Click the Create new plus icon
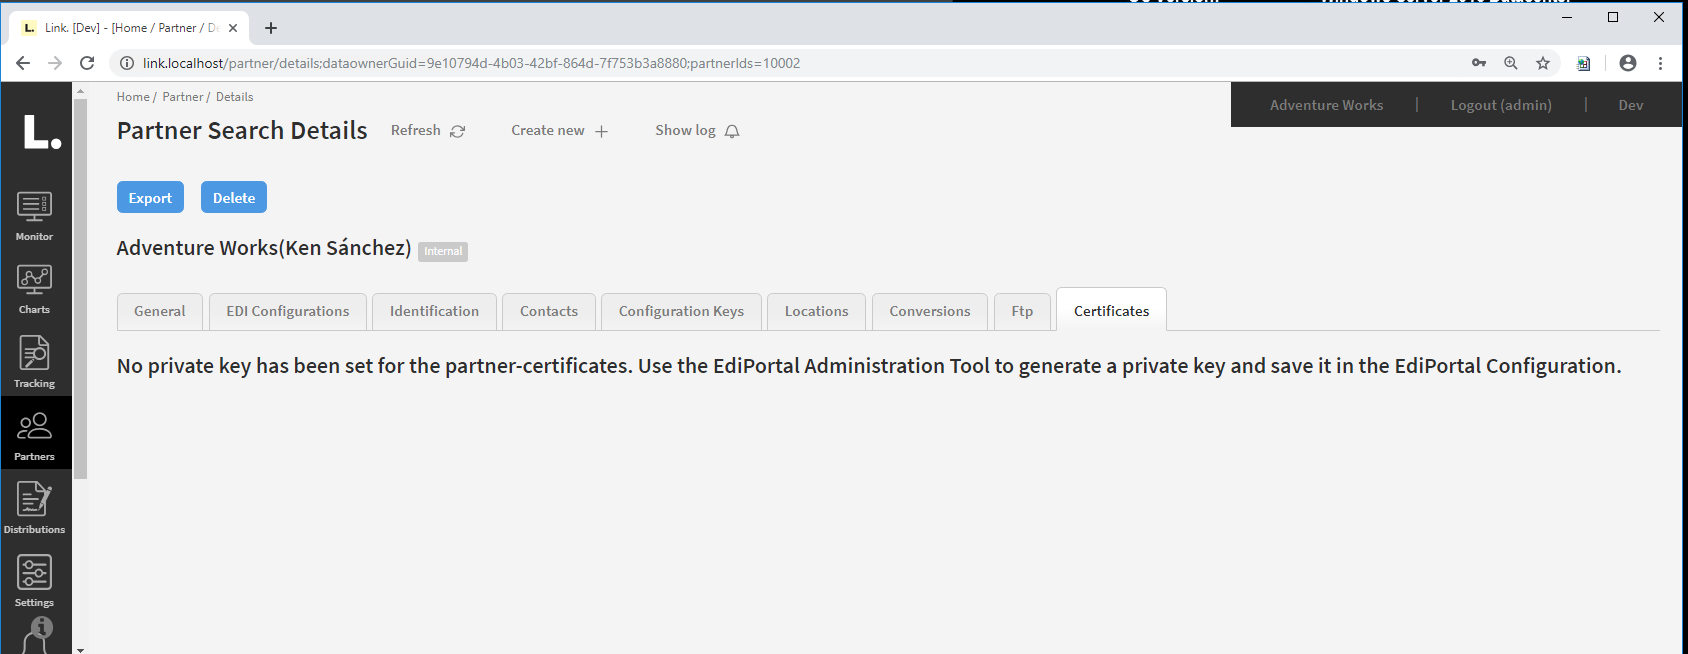 click(x=601, y=131)
